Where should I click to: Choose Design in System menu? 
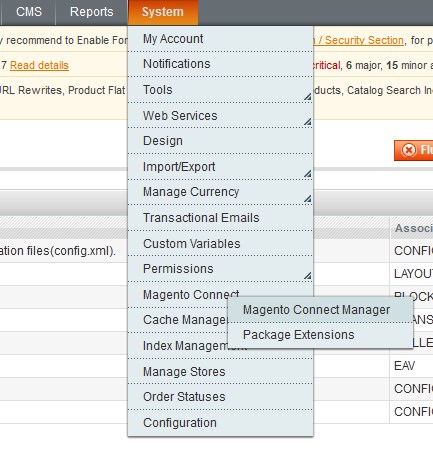click(220, 141)
